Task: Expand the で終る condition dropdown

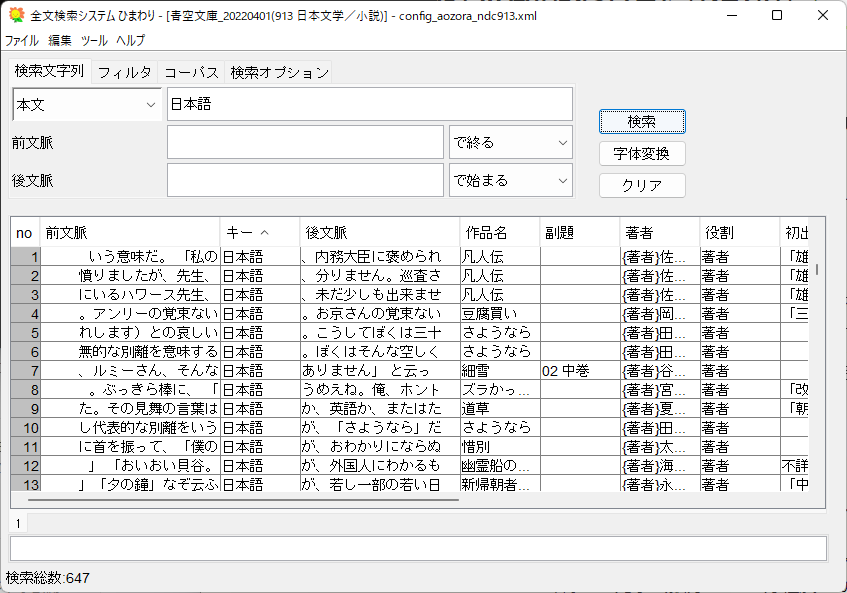Action: coord(510,142)
